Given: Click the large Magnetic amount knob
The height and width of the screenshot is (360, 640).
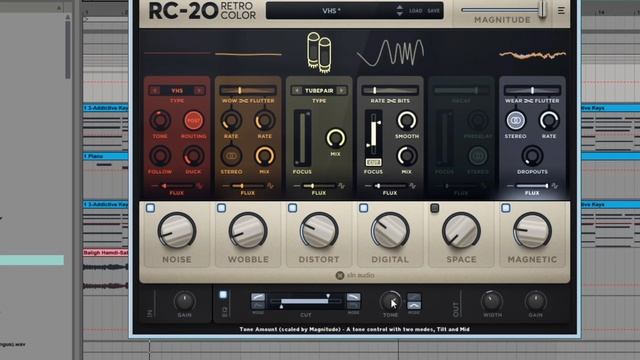Looking at the screenshot, I should 532,231.
